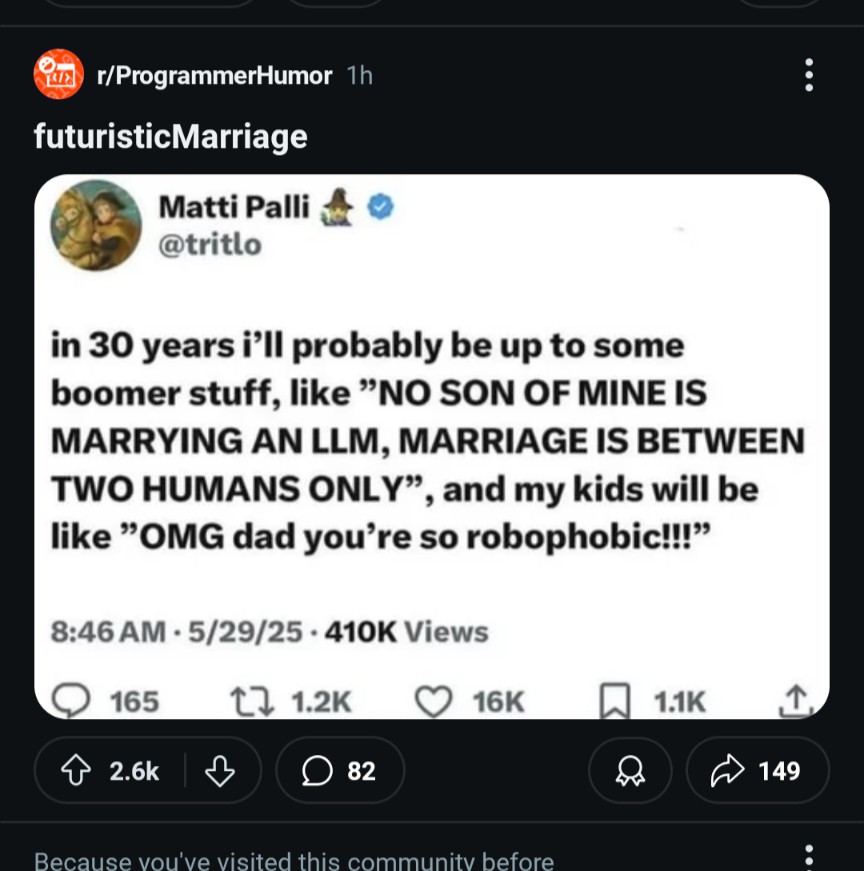Toggle the tweet bookmark icon showing 1.1K

613,702
